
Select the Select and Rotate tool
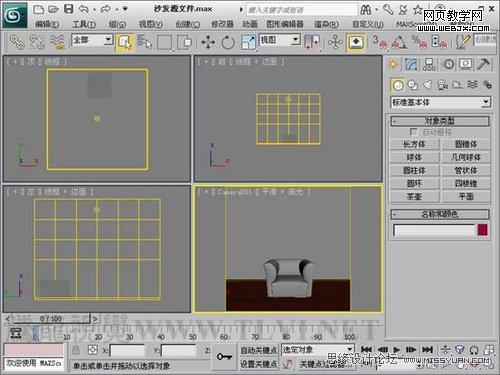point(228,42)
